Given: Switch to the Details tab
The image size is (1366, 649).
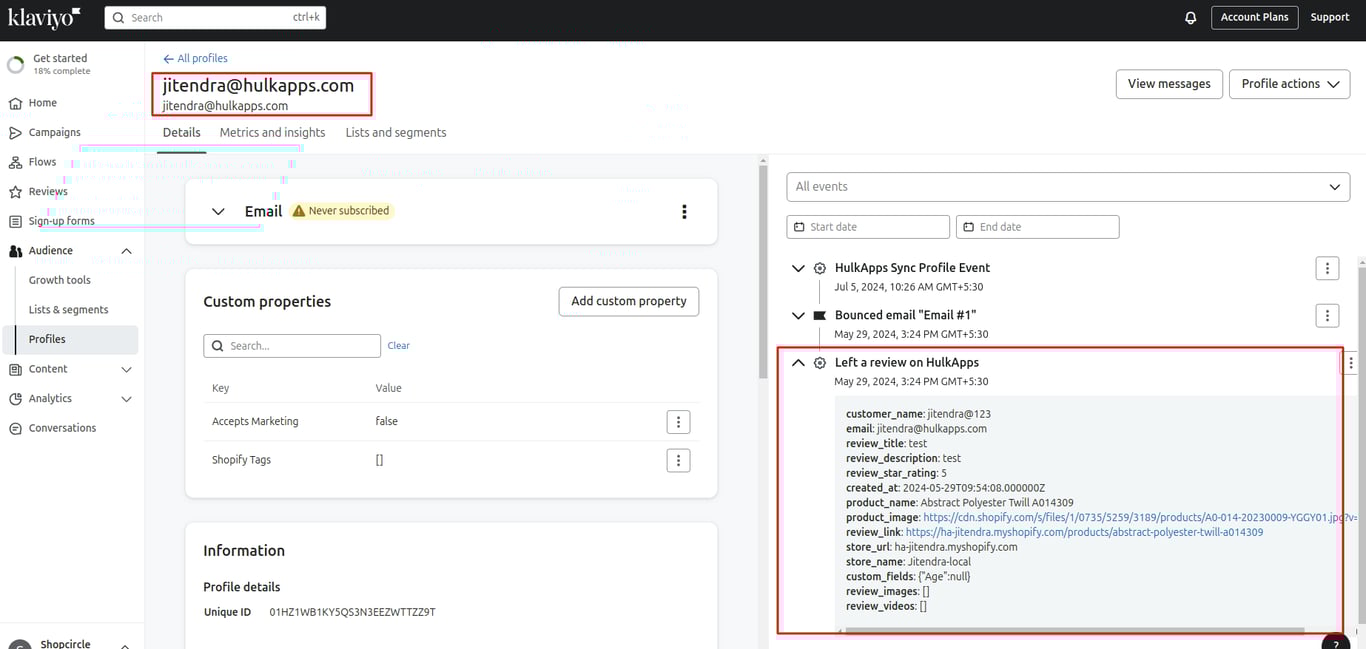Looking at the screenshot, I should [182, 133].
